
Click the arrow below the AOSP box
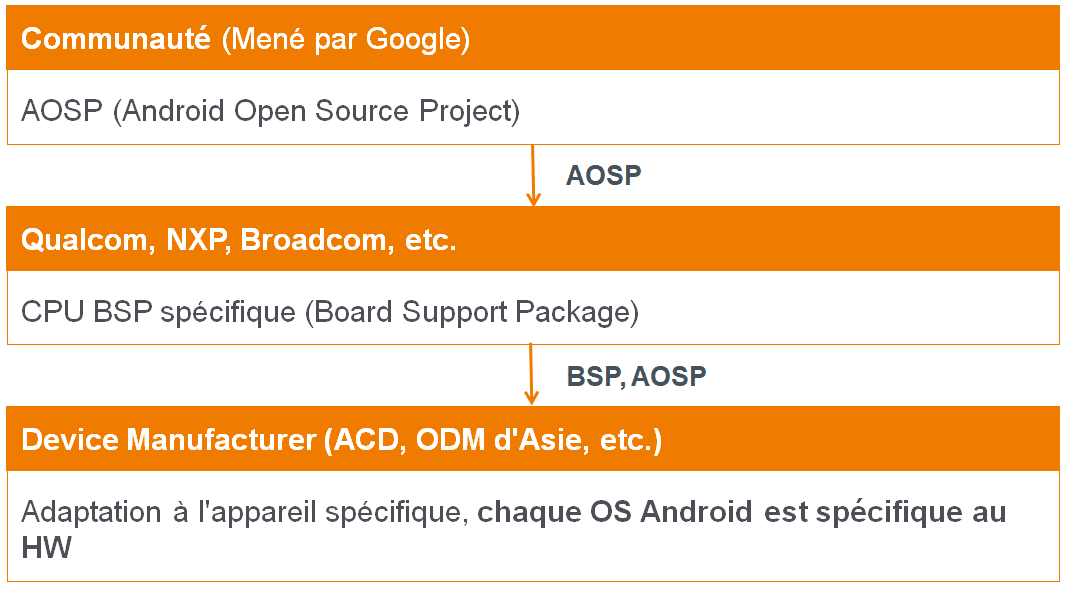point(533,175)
